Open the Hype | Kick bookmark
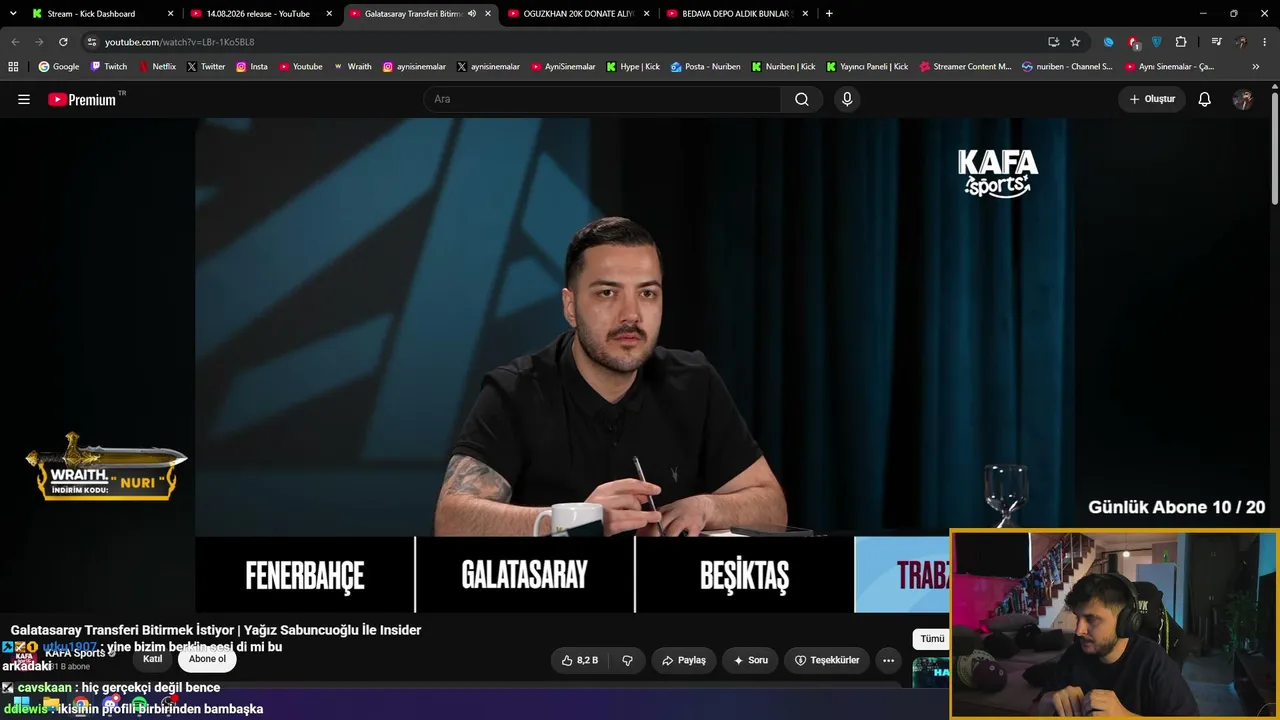 (633, 67)
